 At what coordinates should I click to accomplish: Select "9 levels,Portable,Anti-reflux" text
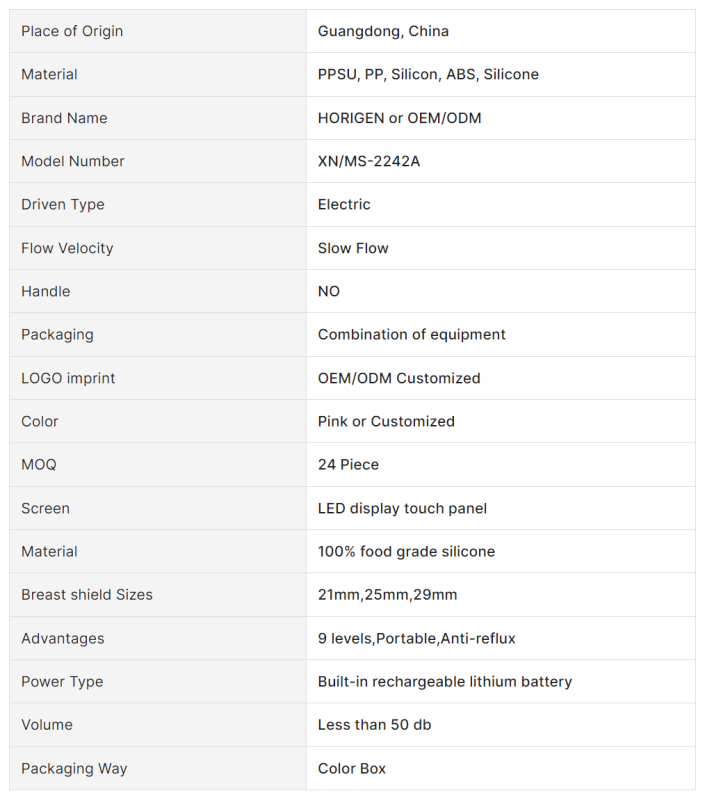416,638
